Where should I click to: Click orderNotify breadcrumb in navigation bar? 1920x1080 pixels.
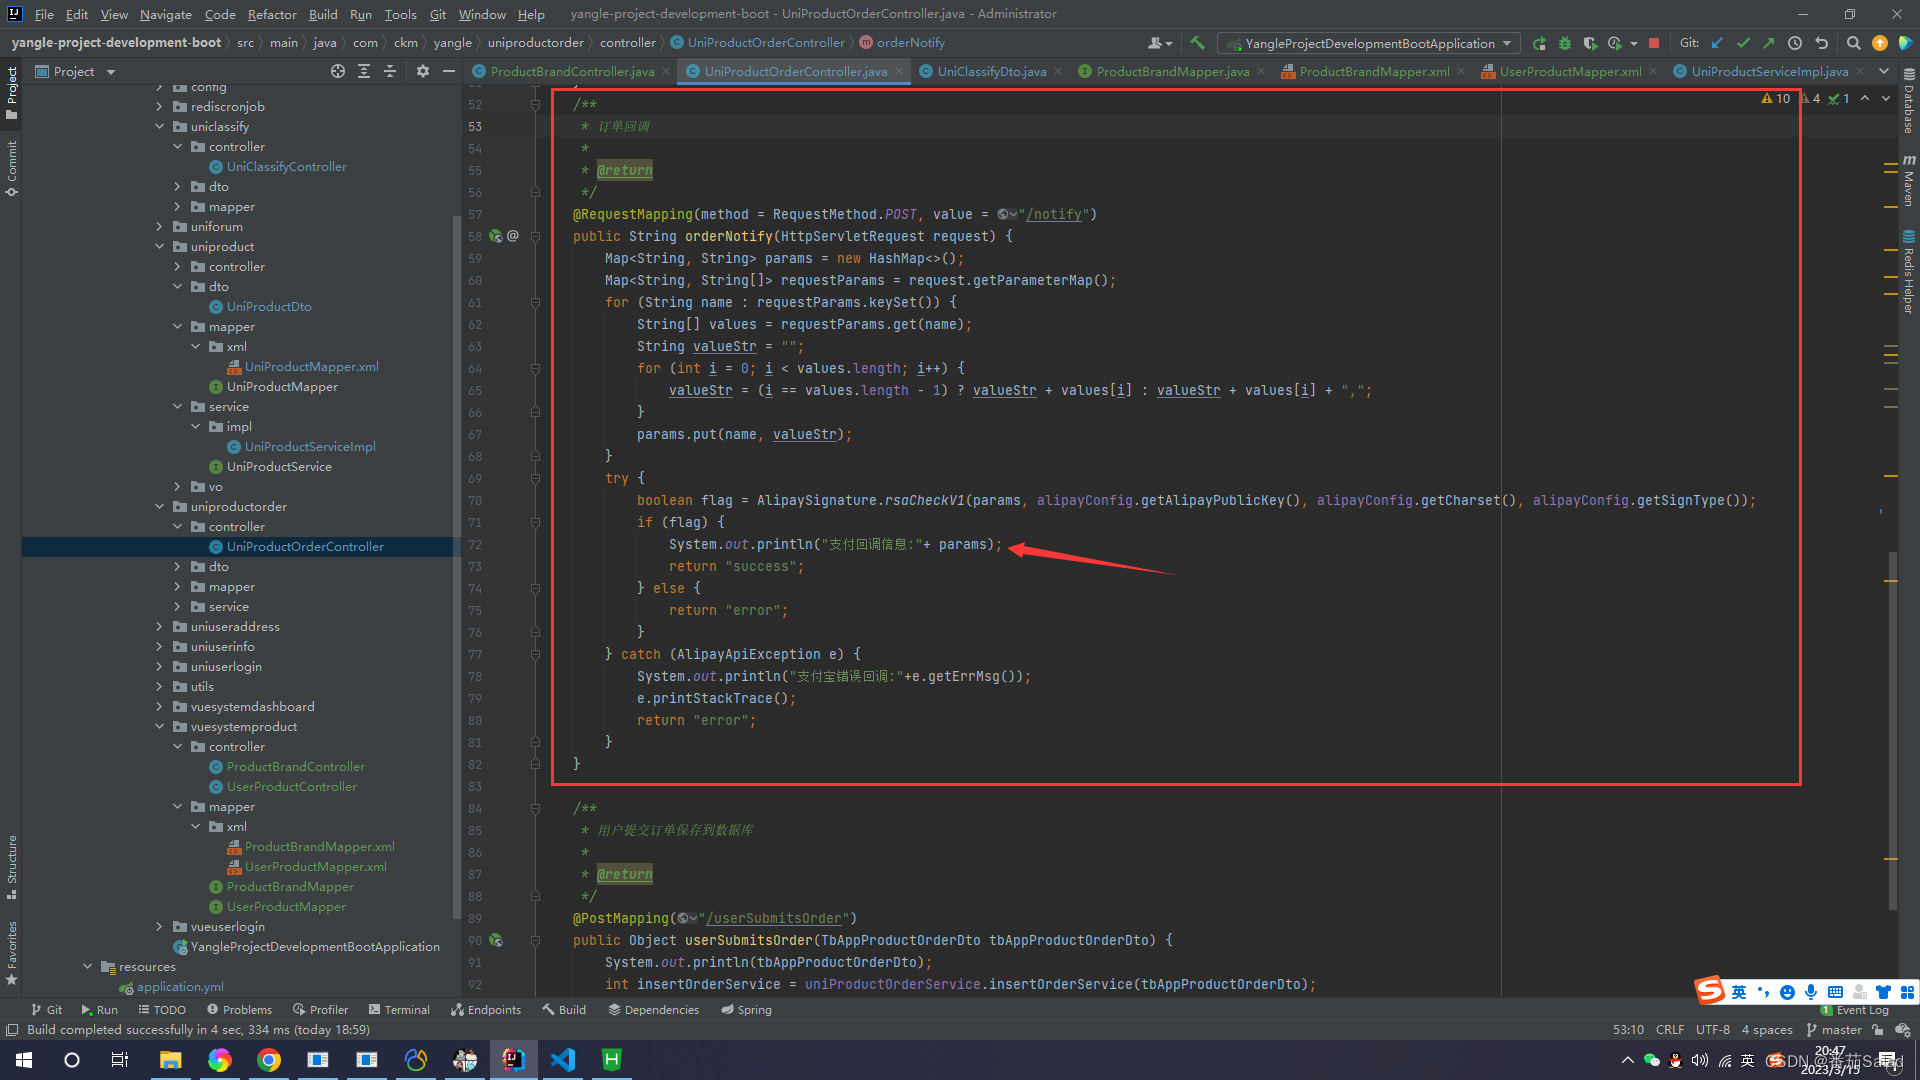click(x=910, y=43)
